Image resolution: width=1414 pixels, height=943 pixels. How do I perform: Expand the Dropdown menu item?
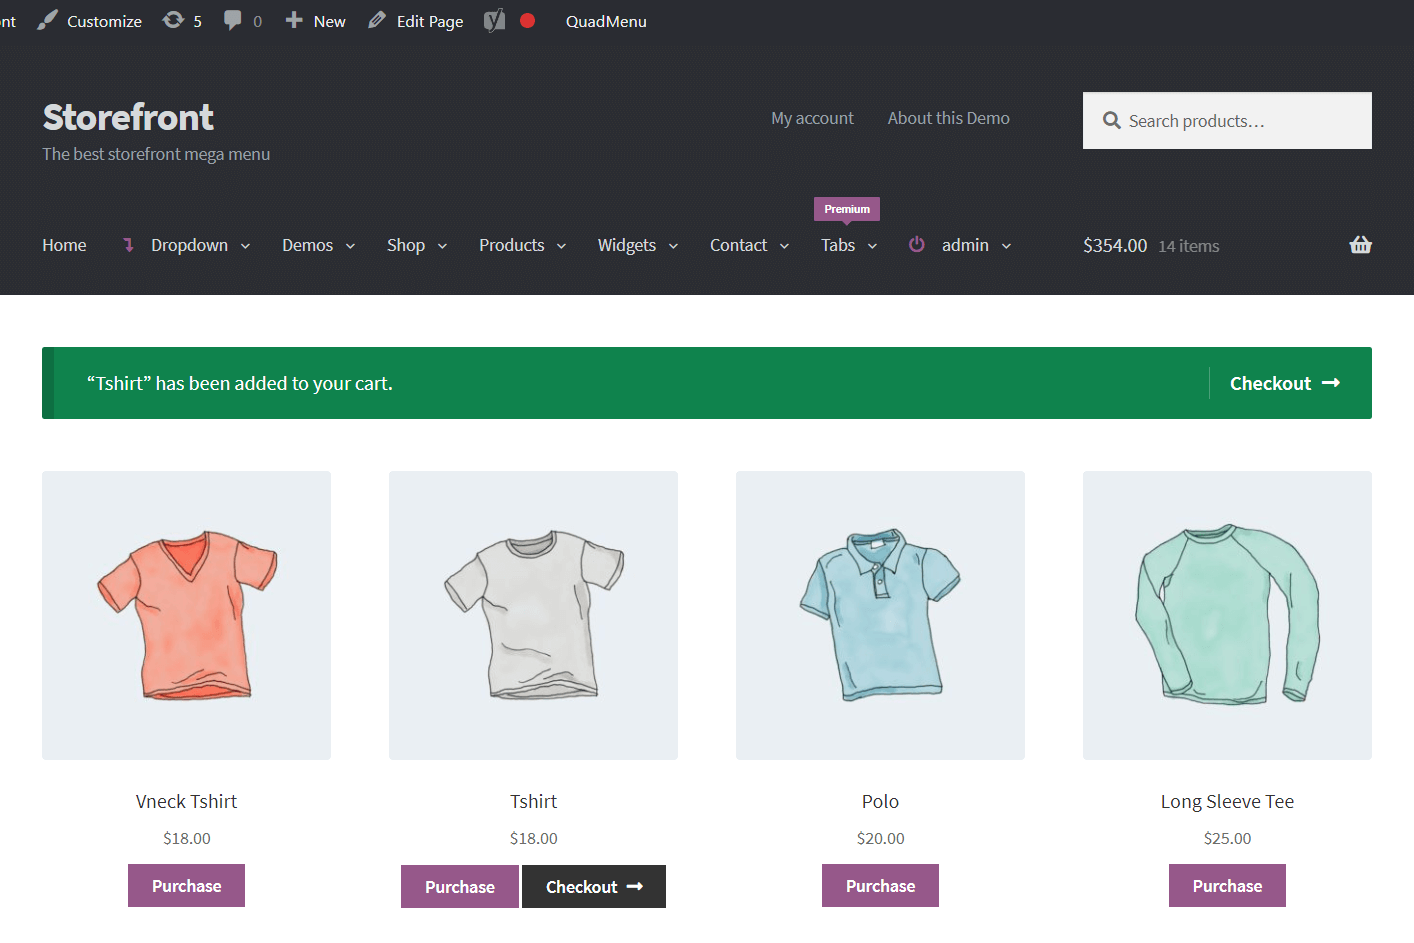(x=189, y=245)
